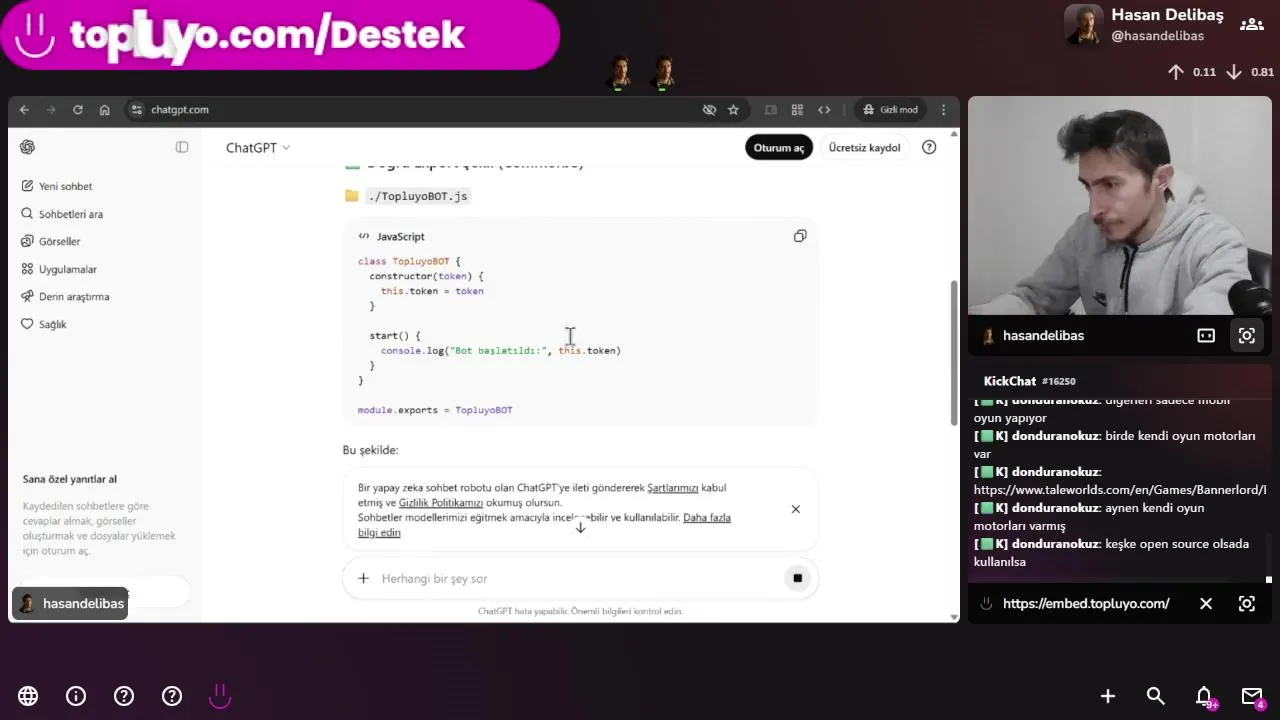Screen dimensions: 1280x720
Task: Make the hasandelibas camera fullscreen
Action: pyautogui.click(x=1247, y=336)
